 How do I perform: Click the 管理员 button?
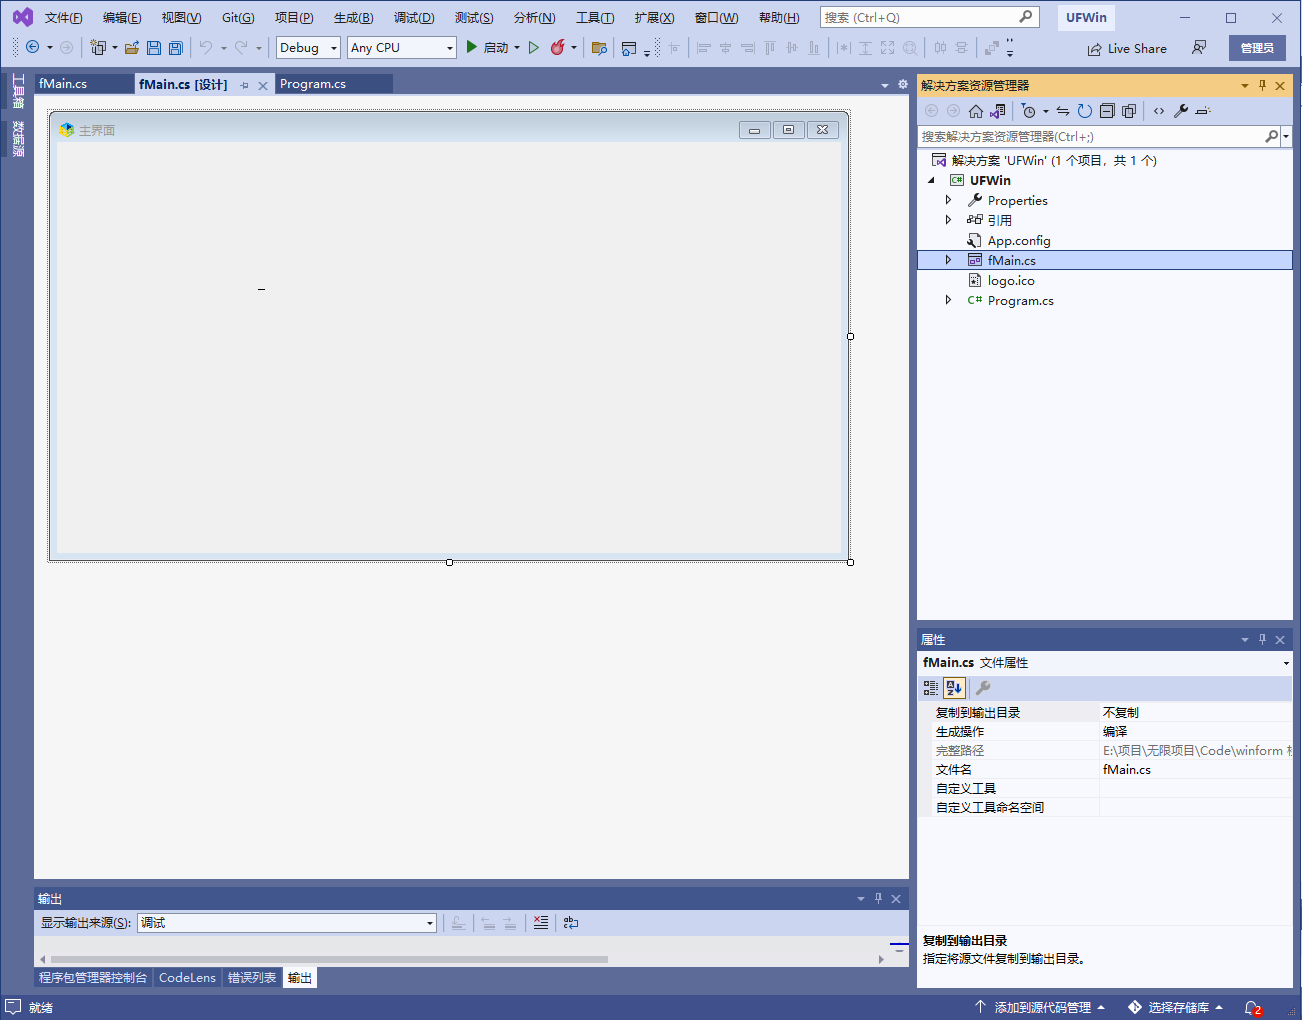click(x=1257, y=48)
